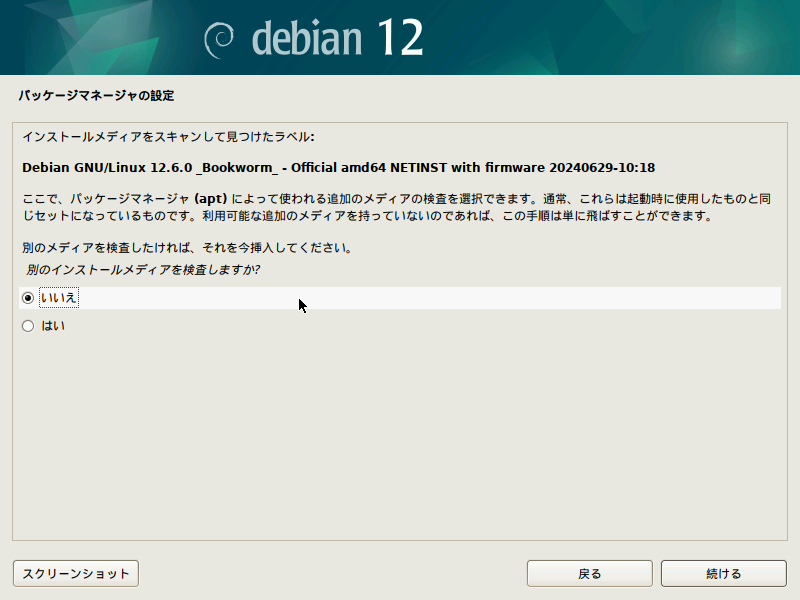The width and height of the screenshot is (800, 600).
Task: Click the スクリーンショット button
Action: pyautogui.click(x=76, y=573)
